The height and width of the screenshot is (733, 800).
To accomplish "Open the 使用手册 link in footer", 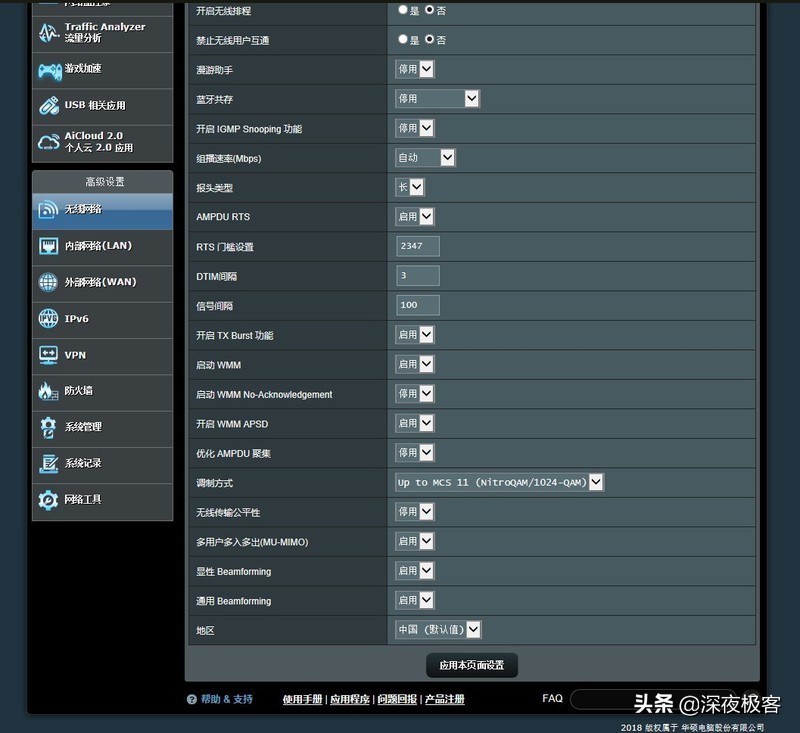I will [x=302, y=699].
